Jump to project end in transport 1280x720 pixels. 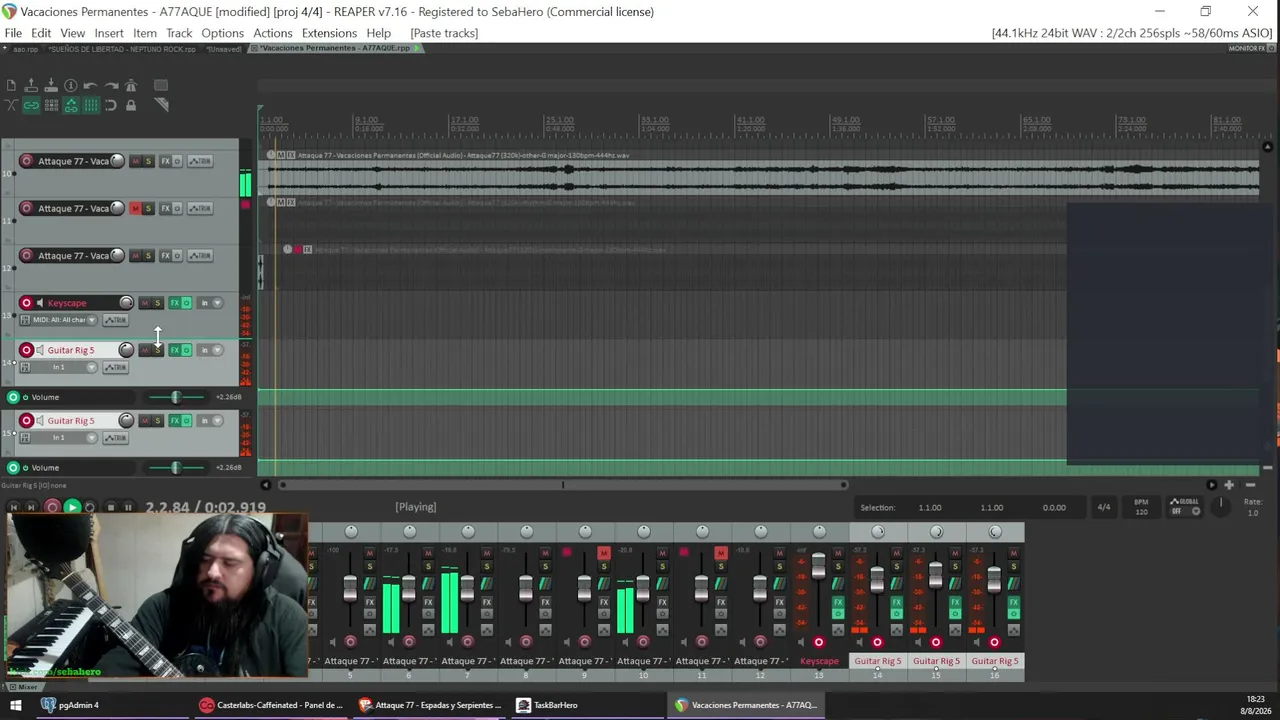click(x=32, y=508)
